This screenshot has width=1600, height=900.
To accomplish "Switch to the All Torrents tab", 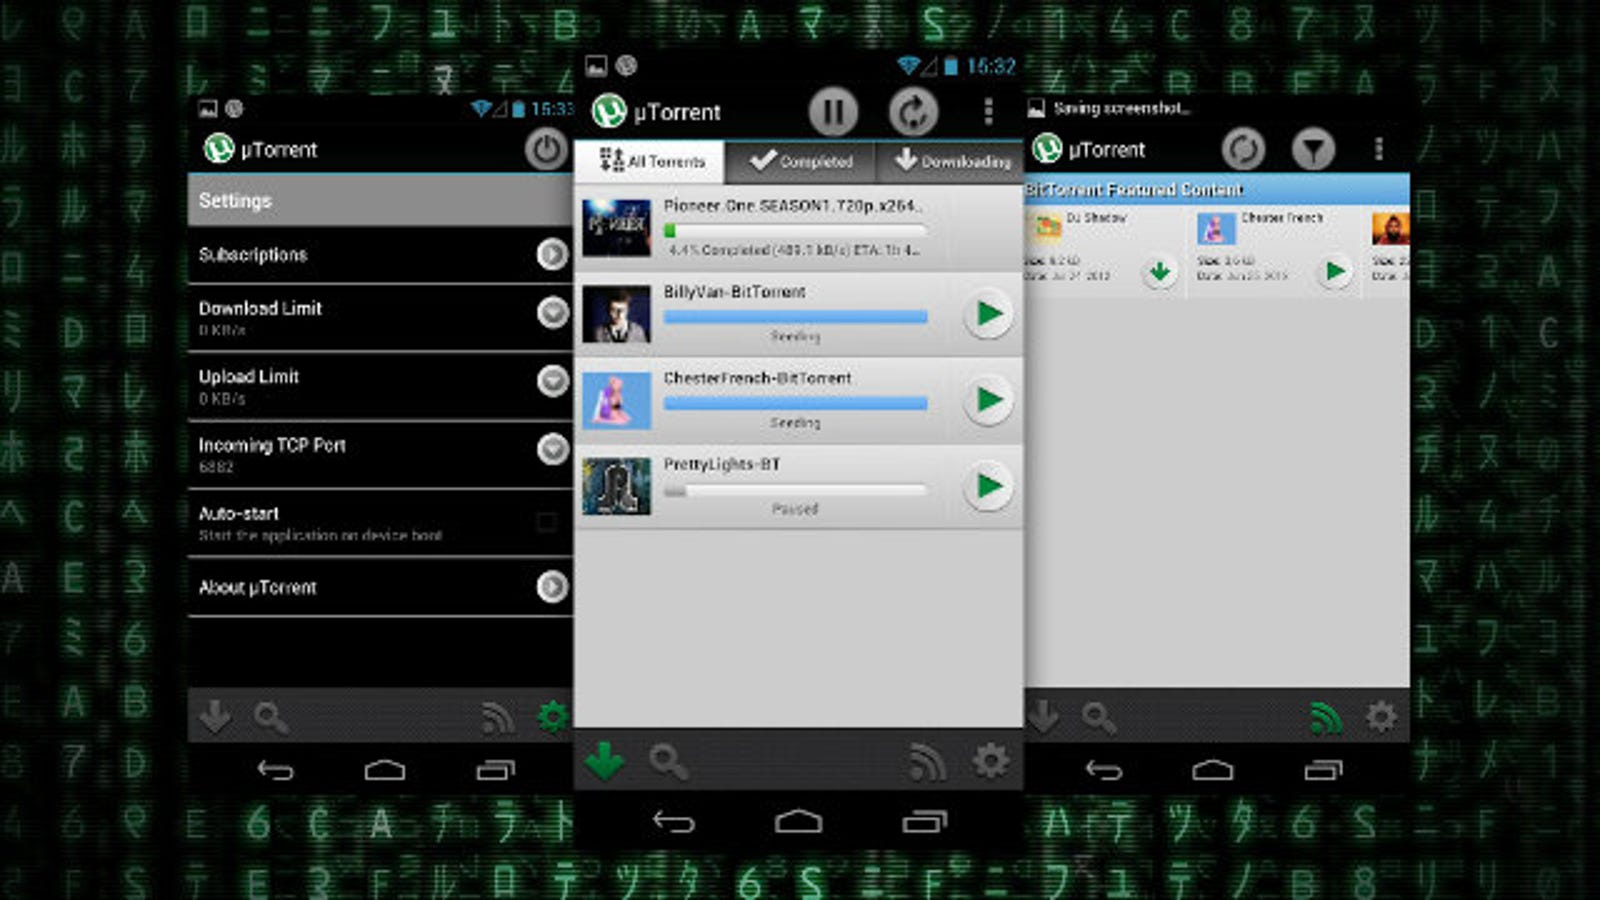I will pos(650,161).
